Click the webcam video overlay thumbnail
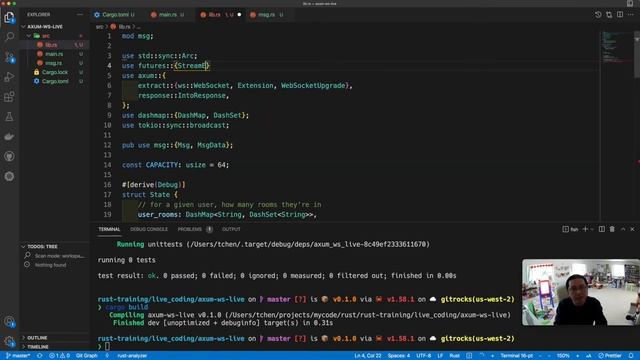This screenshot has width=640, height=360. (x=580, y=292)
